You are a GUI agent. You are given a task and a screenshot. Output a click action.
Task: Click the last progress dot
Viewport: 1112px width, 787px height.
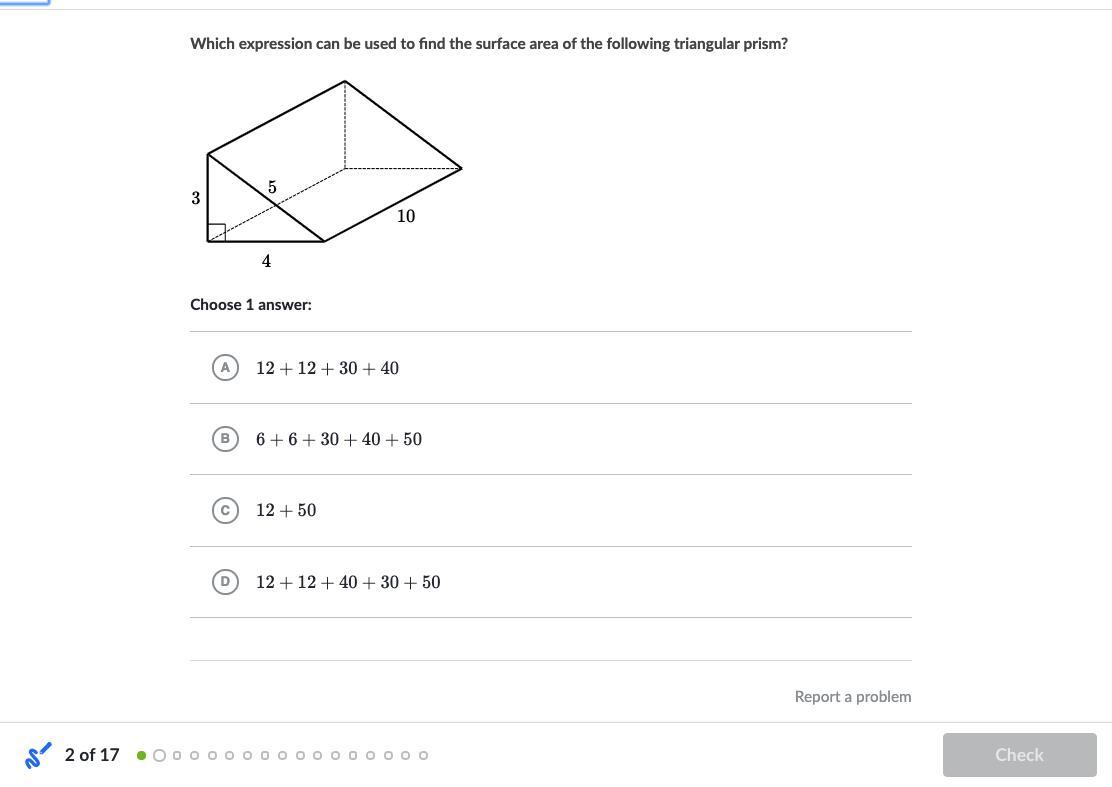423,755
